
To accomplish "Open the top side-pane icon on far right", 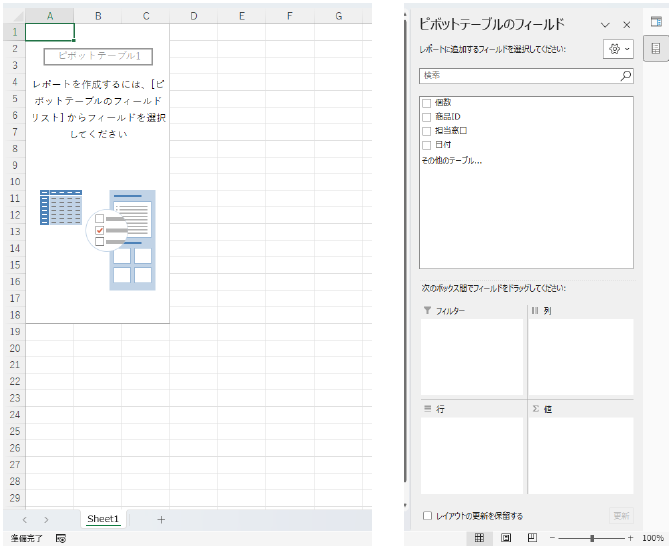I will point(656,21).
